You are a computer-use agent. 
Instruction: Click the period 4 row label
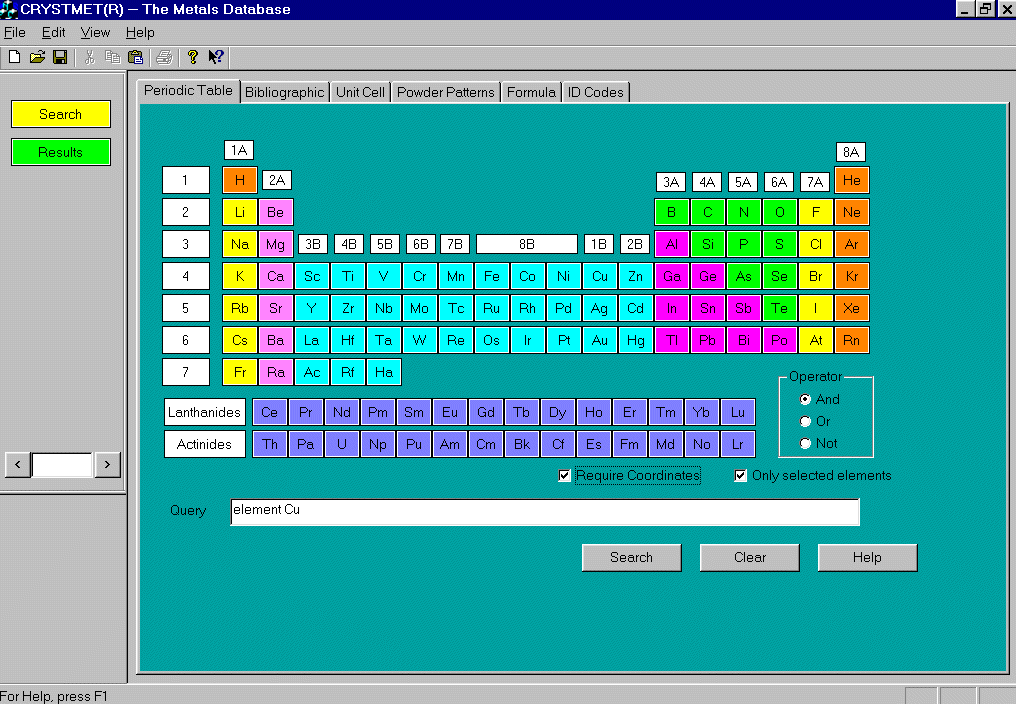(x=186, y=276)
